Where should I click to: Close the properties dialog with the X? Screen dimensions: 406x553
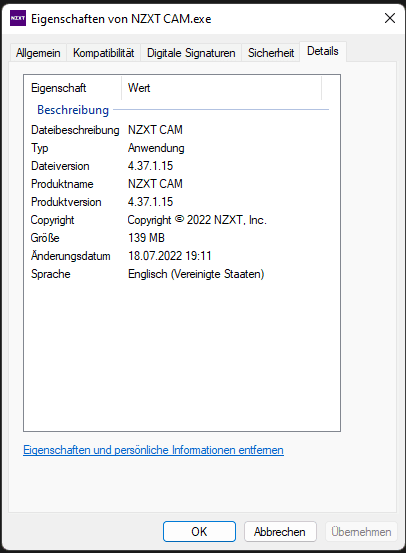tap(390, 18)
